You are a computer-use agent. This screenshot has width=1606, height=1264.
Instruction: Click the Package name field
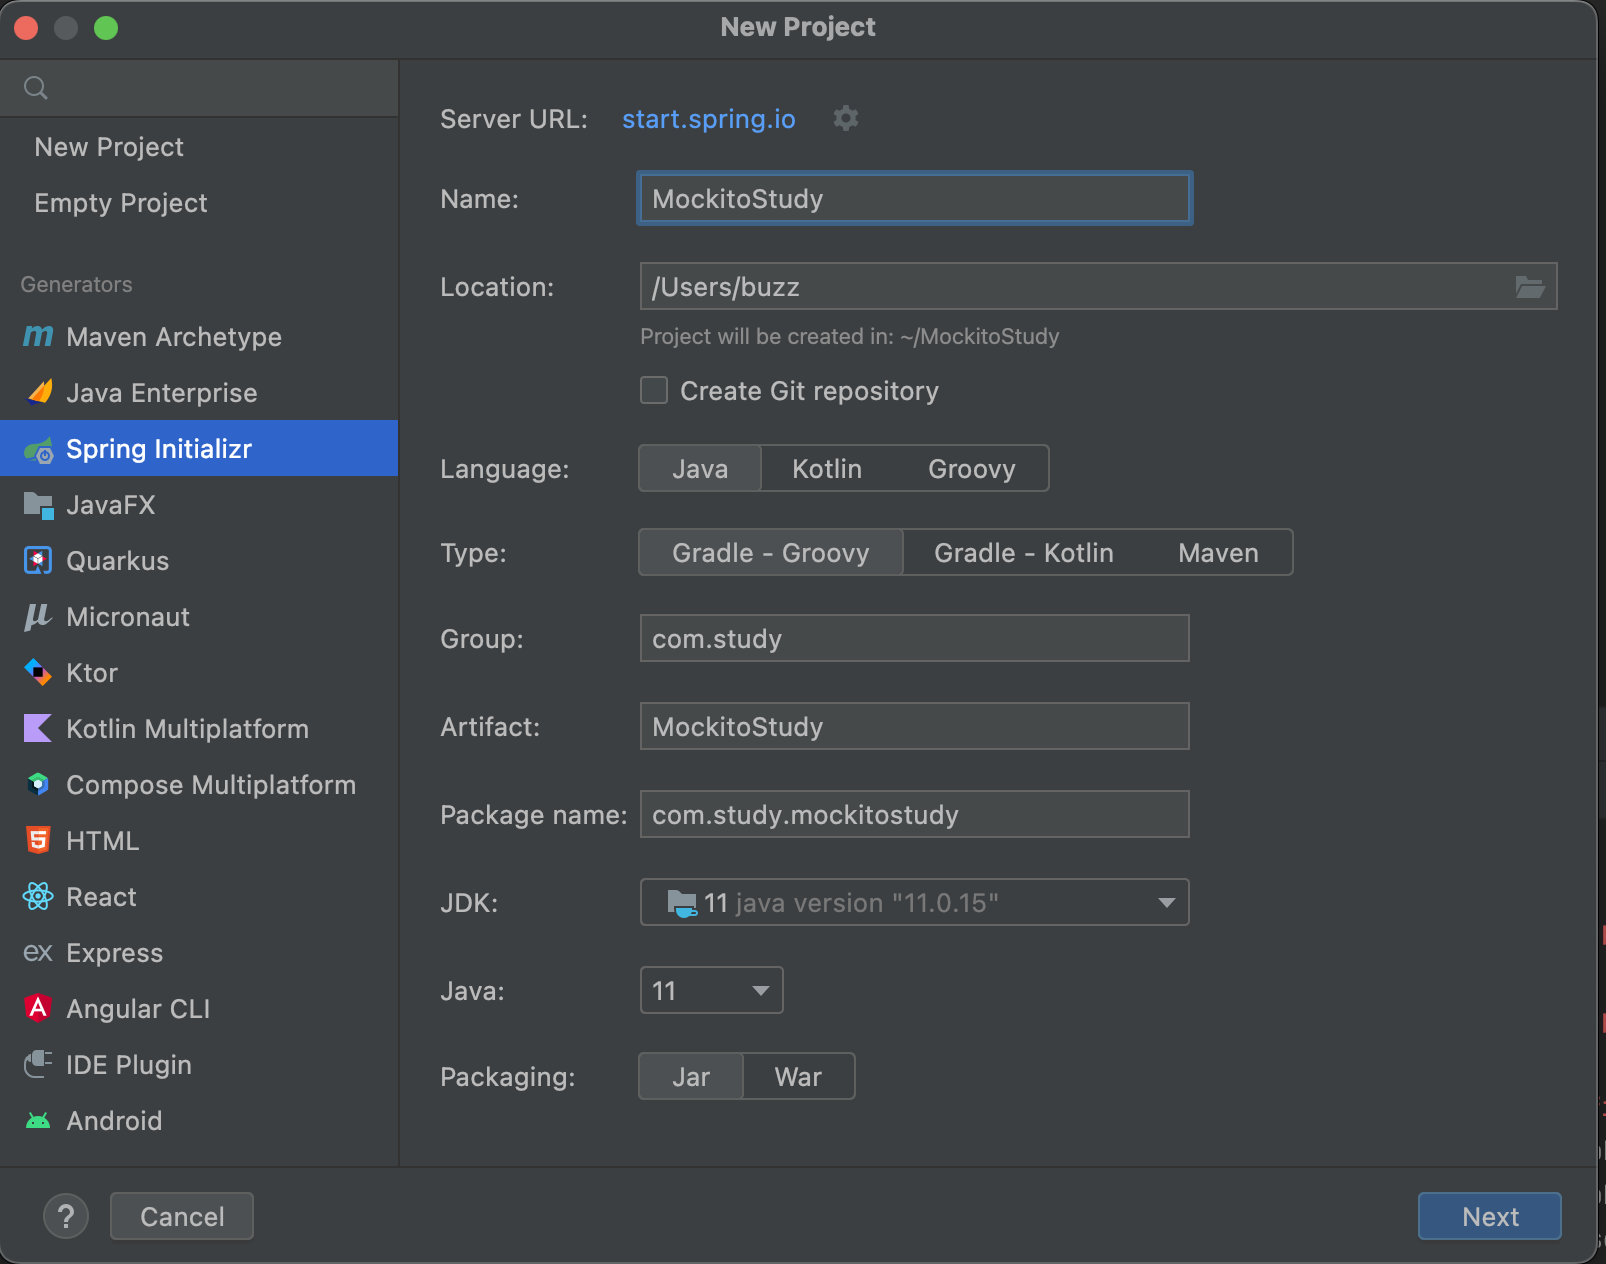point(914,814)
